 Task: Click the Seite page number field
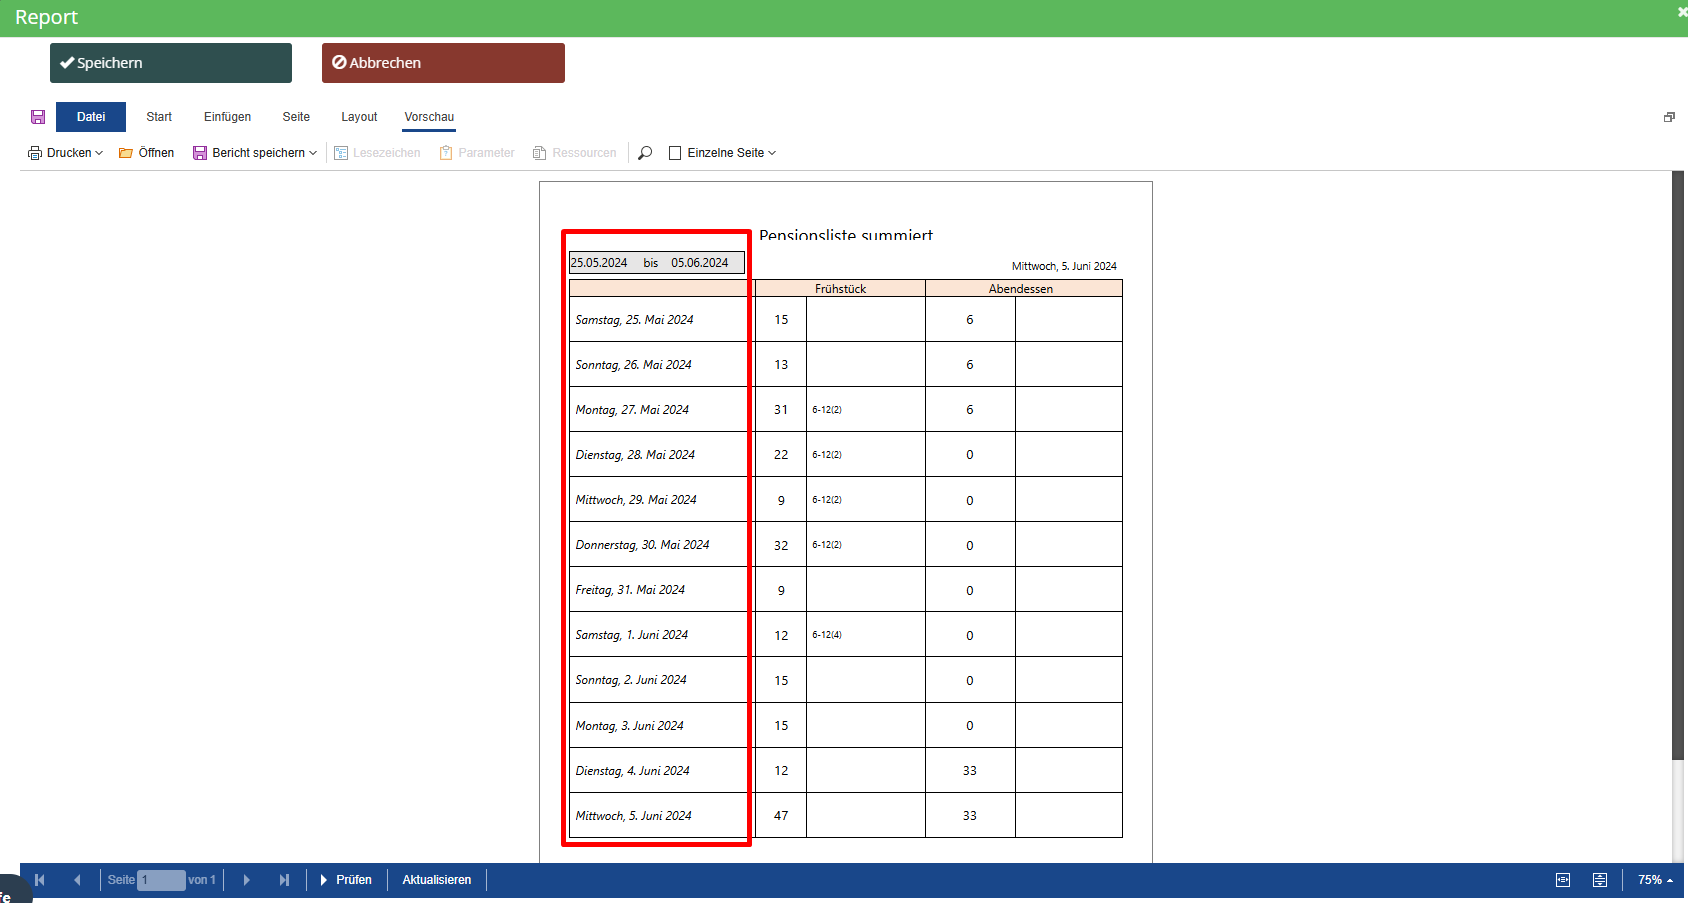tap(161, 880)
